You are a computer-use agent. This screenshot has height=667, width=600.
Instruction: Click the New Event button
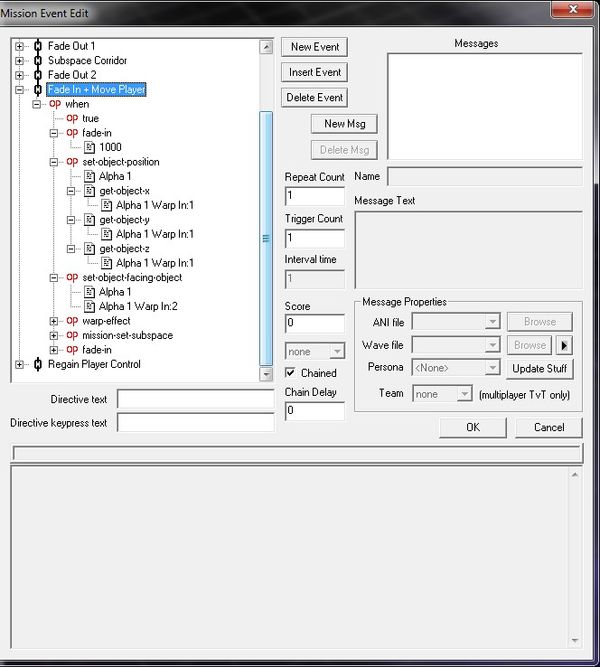coord(315,47)
